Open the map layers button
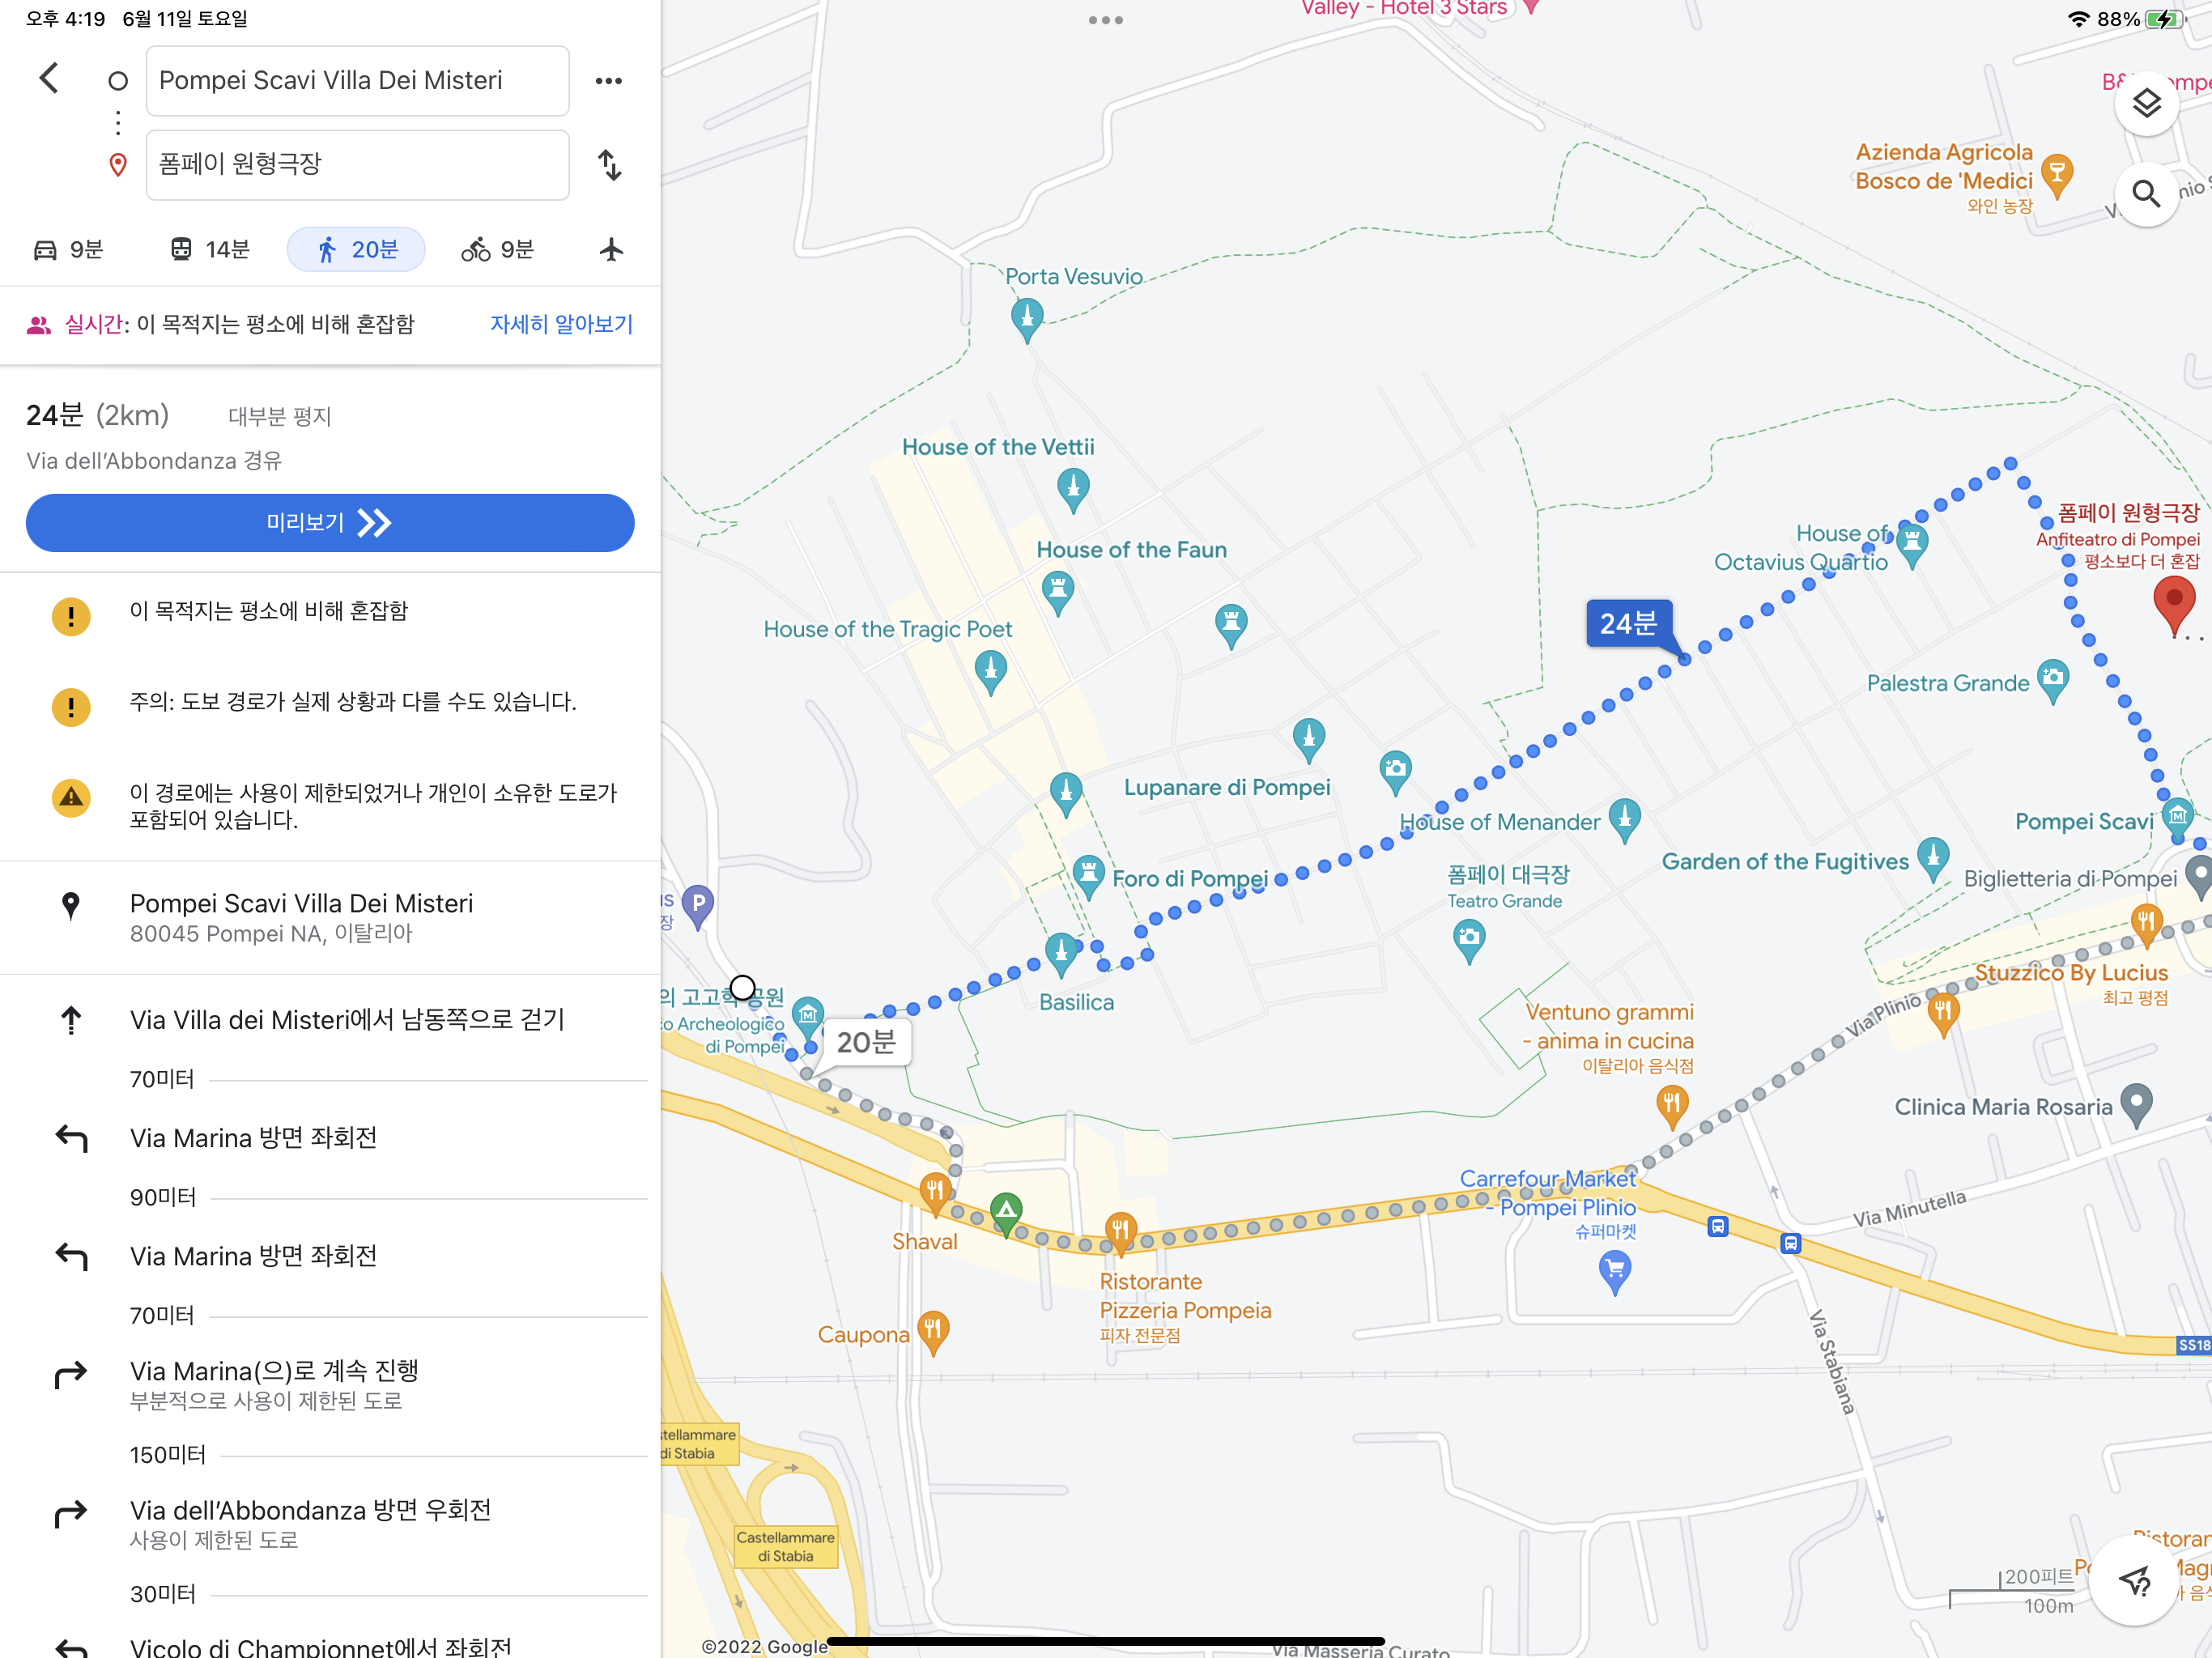 [x=2146, y=103]
